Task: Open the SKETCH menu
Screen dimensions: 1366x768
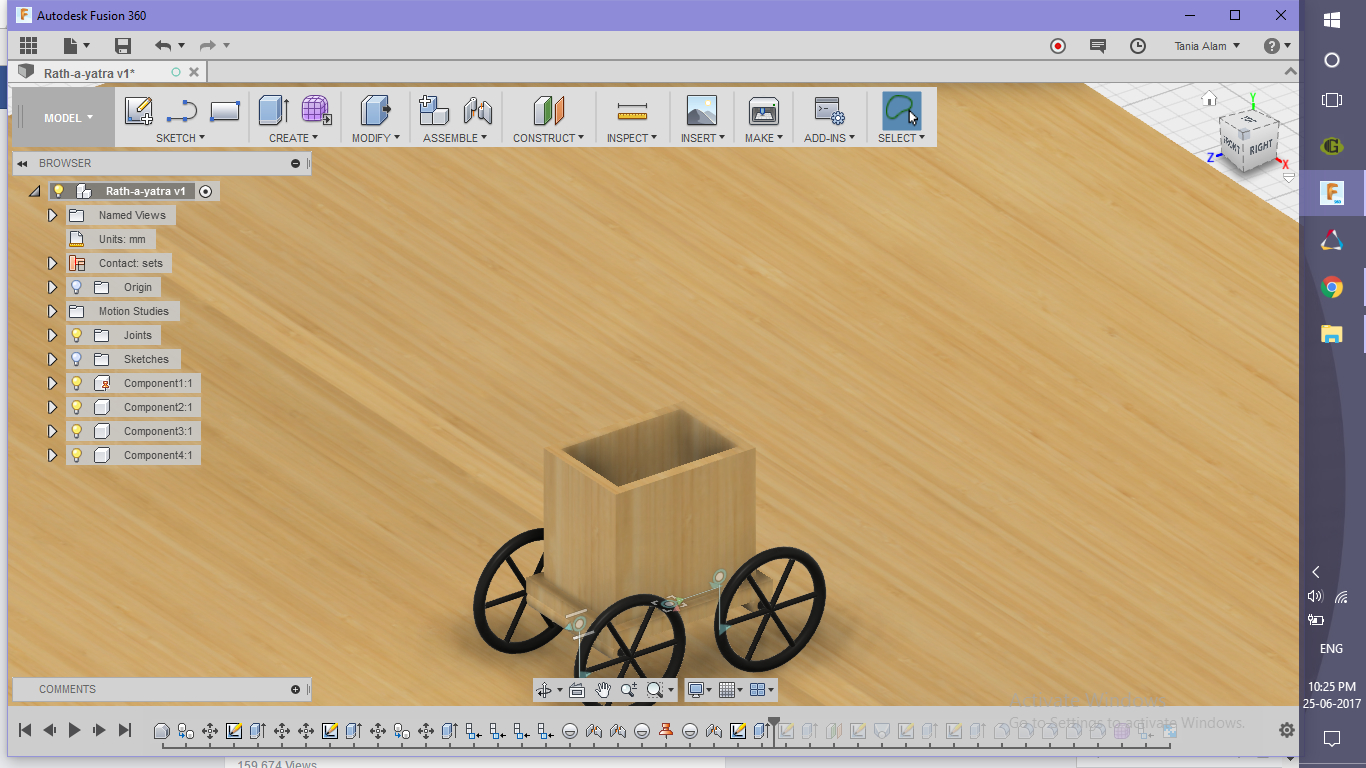Action: tap(180, 138)
